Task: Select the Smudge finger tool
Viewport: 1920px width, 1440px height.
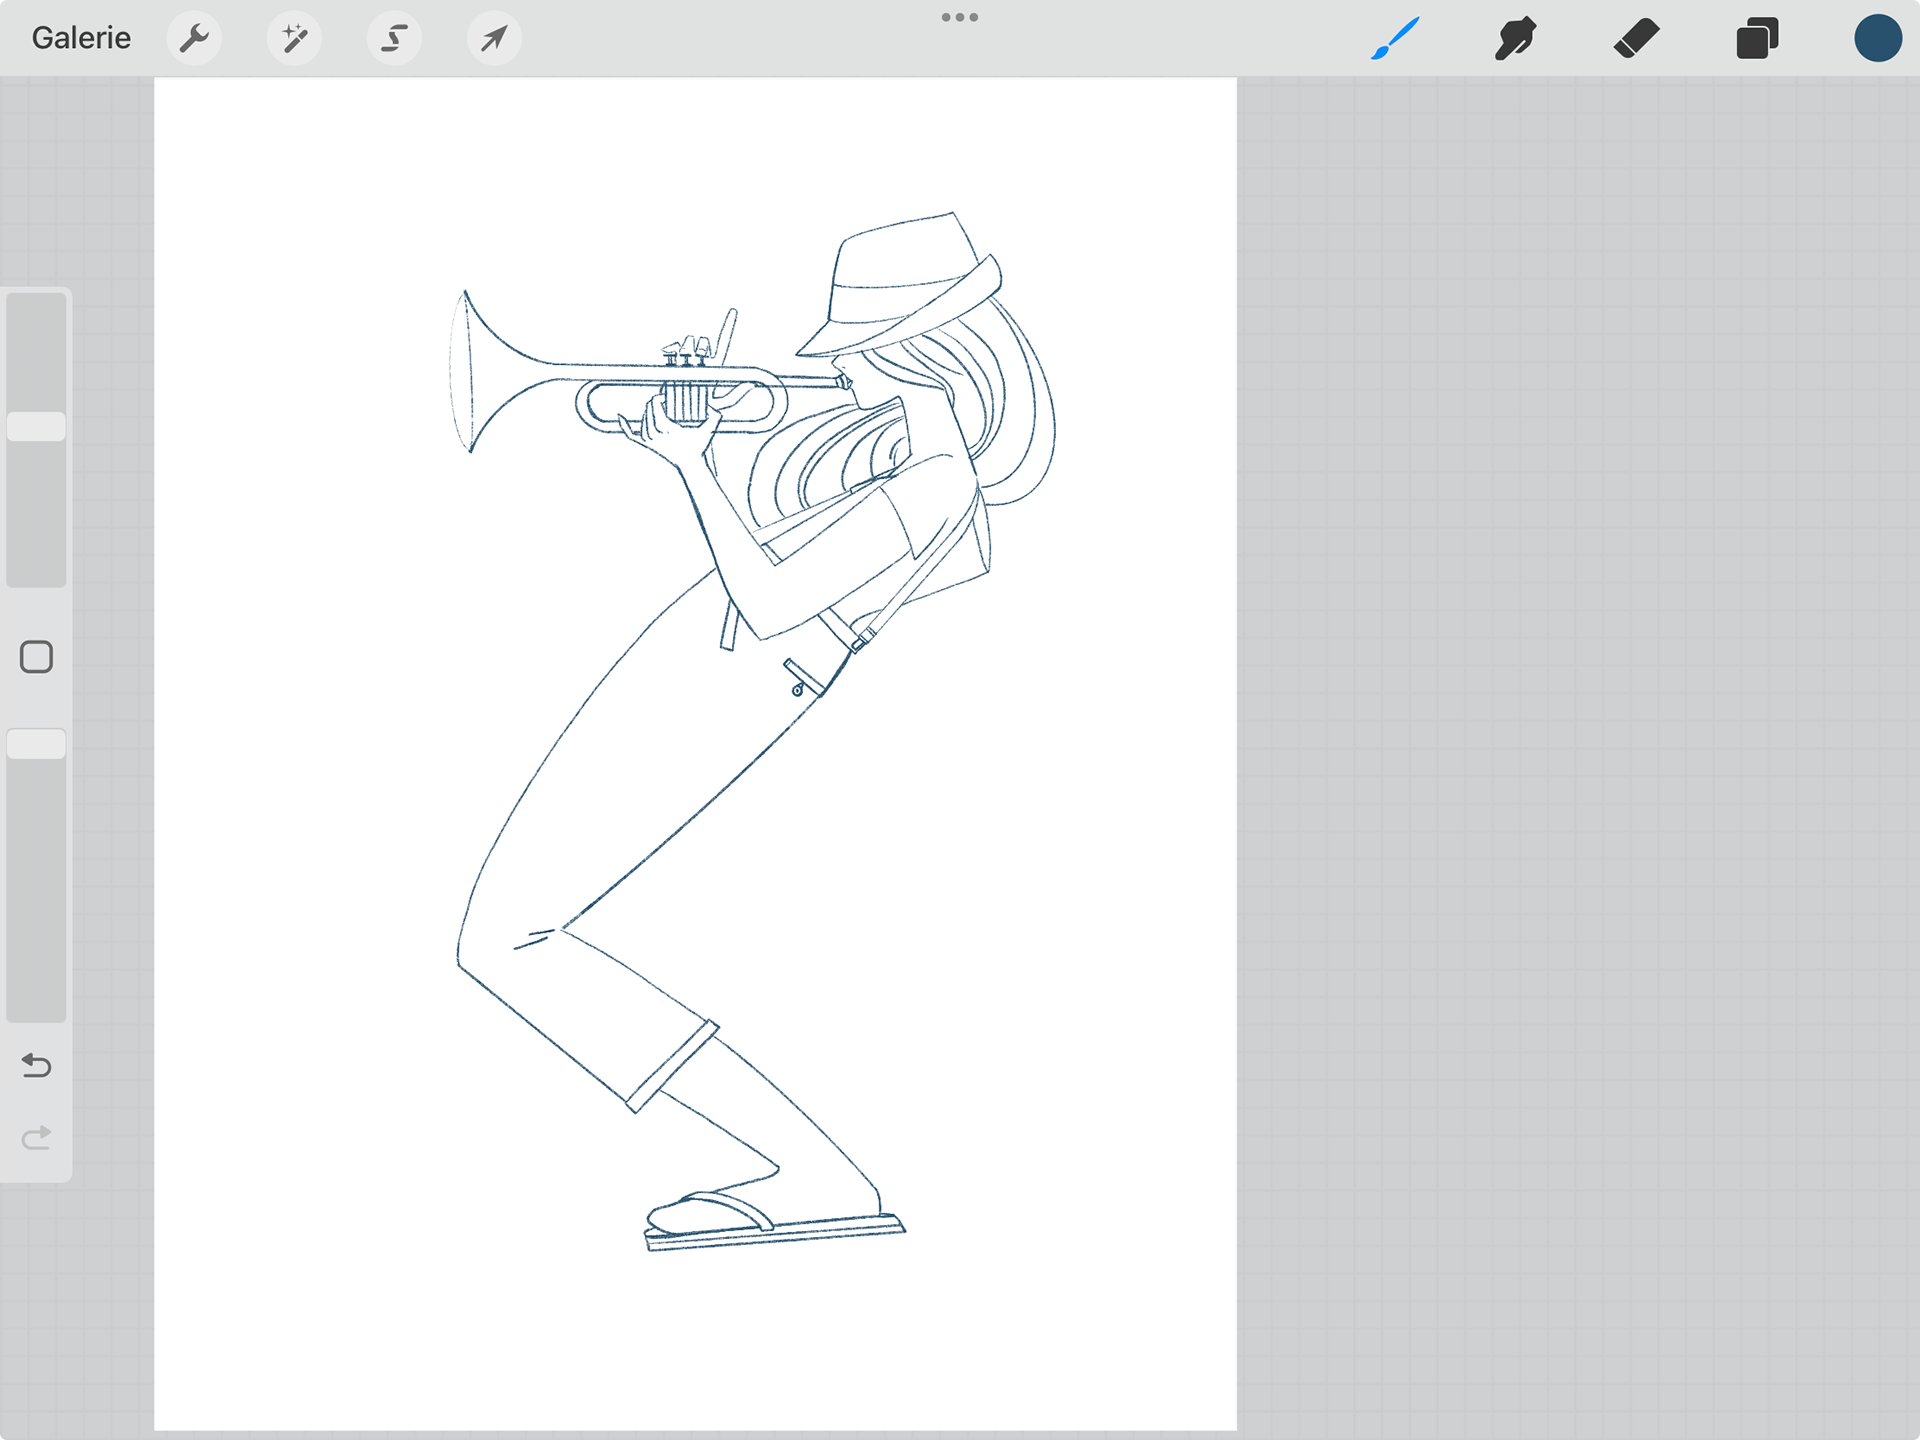Action: 1516,39
